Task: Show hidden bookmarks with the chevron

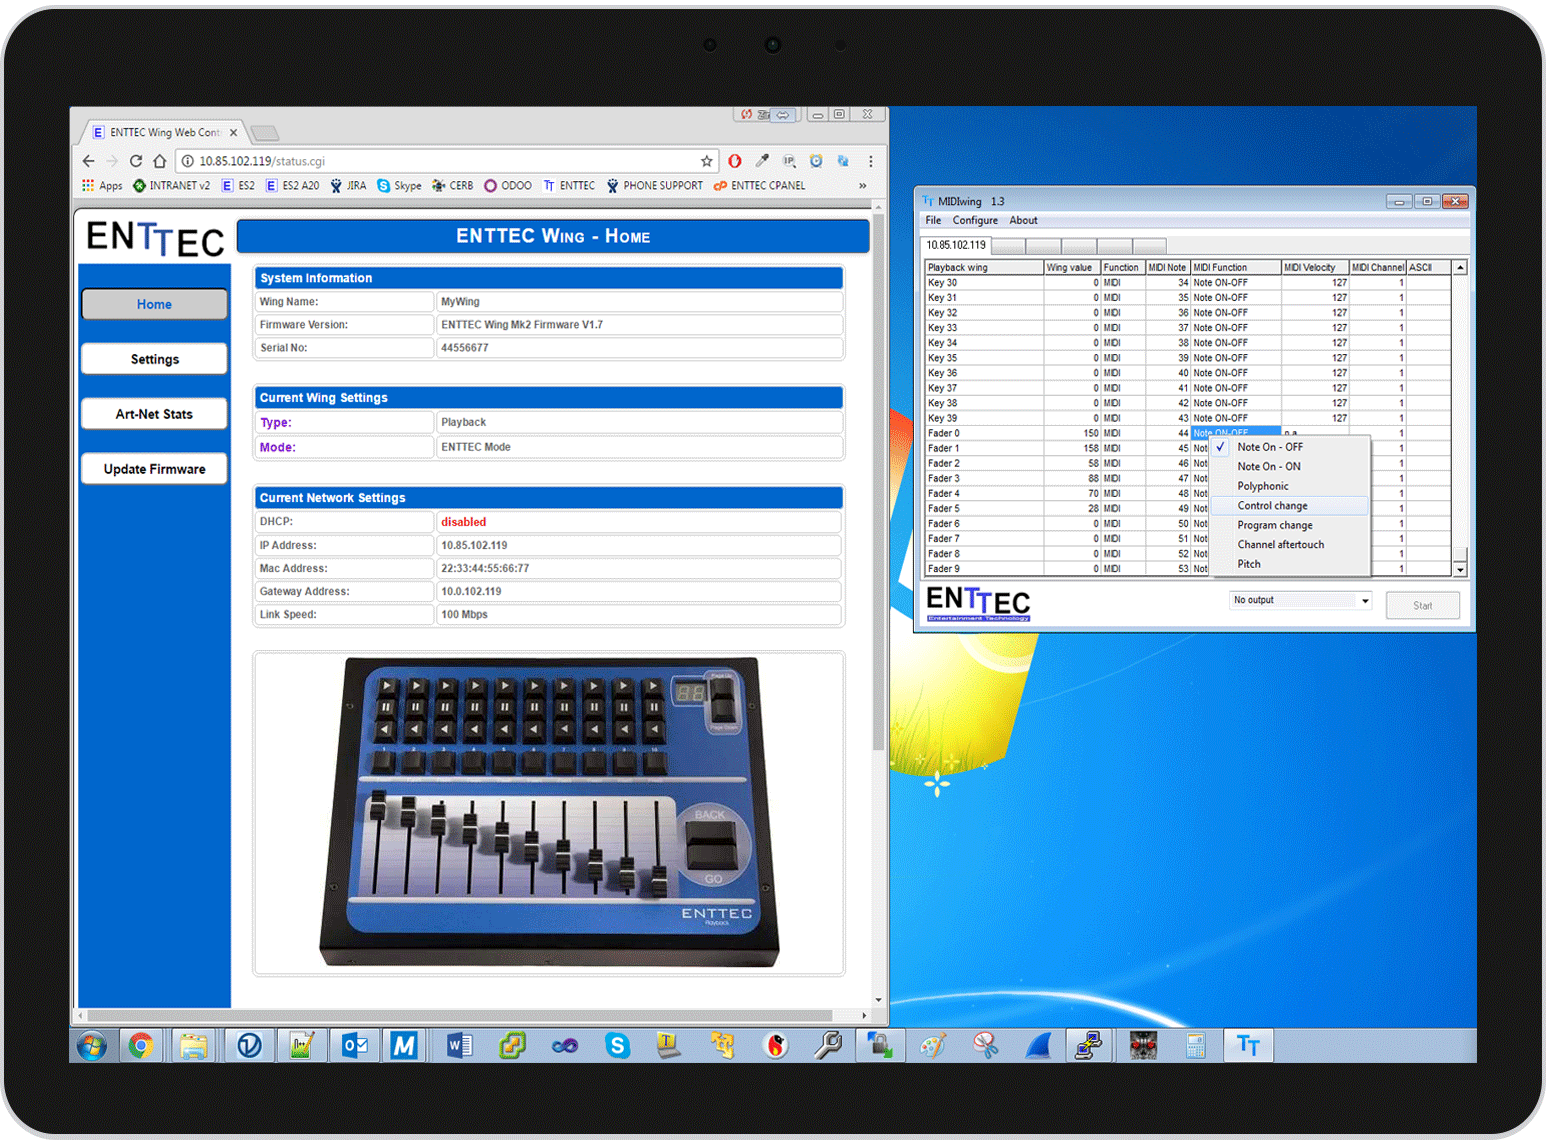Action: [x=862, y=186]
